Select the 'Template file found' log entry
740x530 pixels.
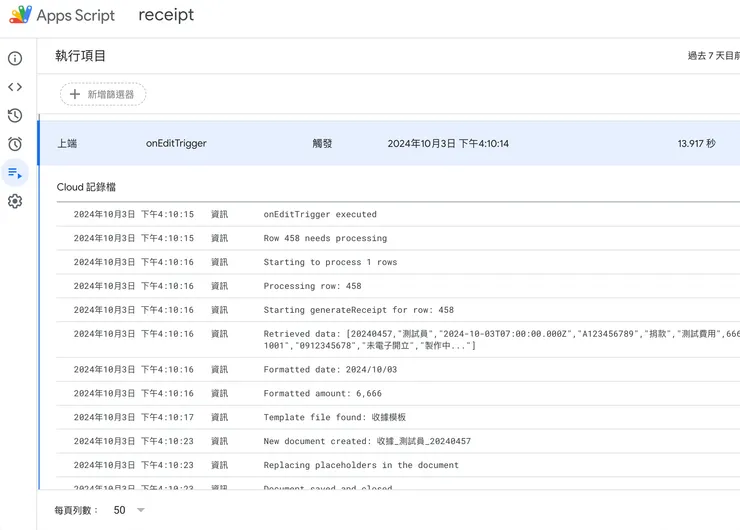point(398,417)
